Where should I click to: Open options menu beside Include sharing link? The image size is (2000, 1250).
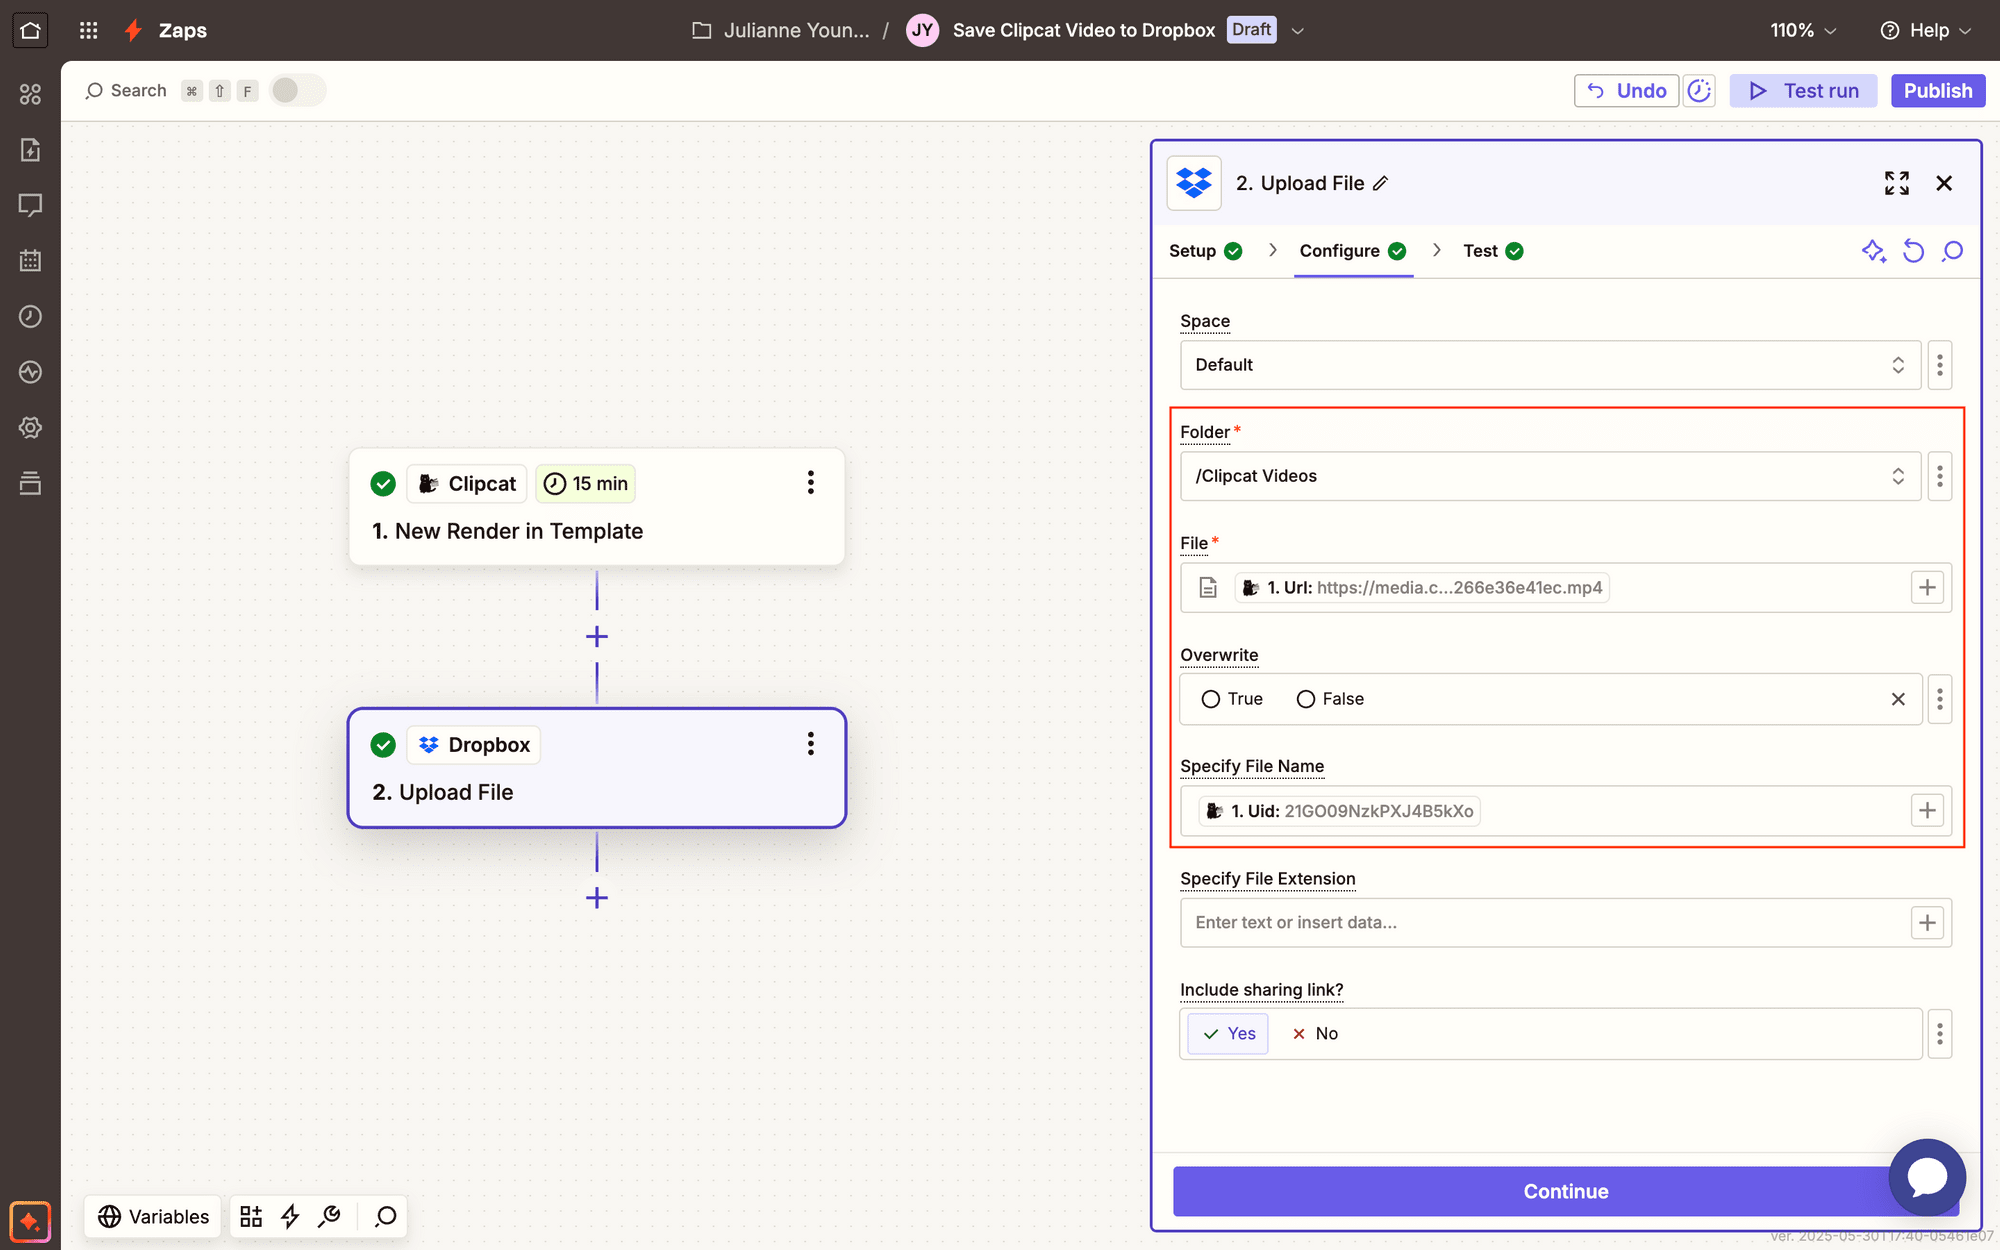[x=1940, y=1034]
